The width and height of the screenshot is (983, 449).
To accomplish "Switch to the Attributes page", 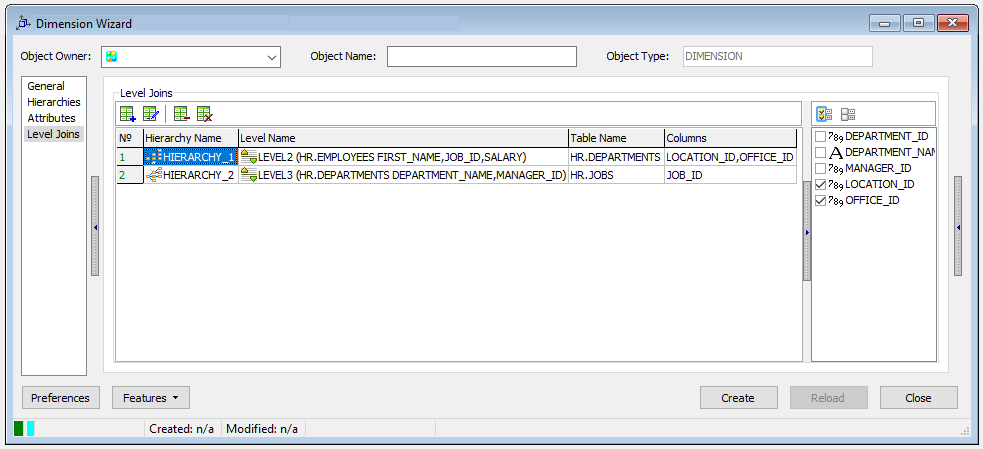I will [51, 118].
